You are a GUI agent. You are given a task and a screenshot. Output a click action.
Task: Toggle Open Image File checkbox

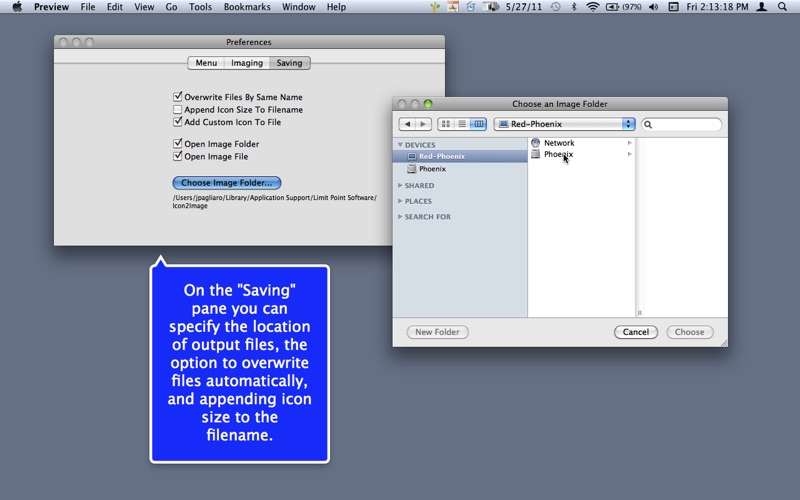click(178, 156)
